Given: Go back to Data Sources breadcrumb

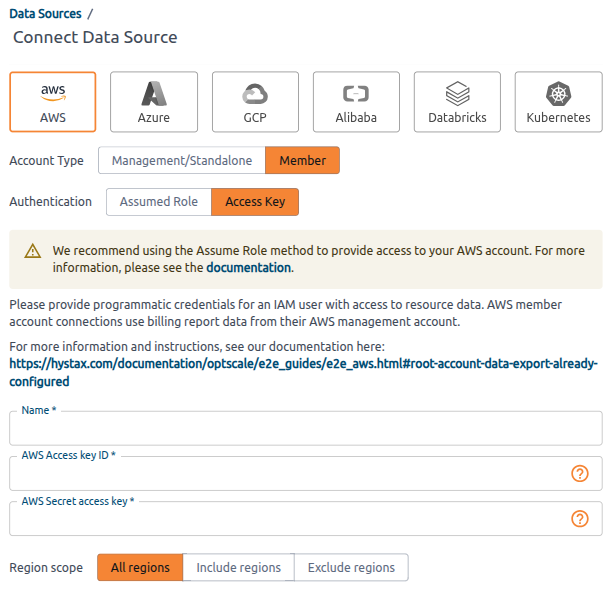Looking at the screenshot, I should 45,14.
